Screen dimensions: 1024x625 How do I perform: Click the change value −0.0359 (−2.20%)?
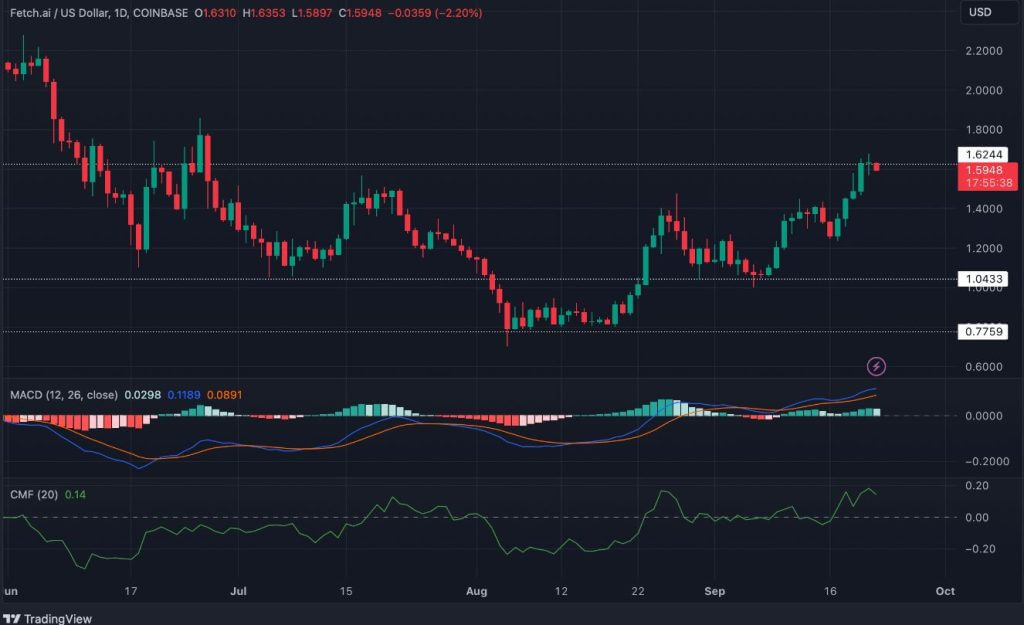[435, 13]
